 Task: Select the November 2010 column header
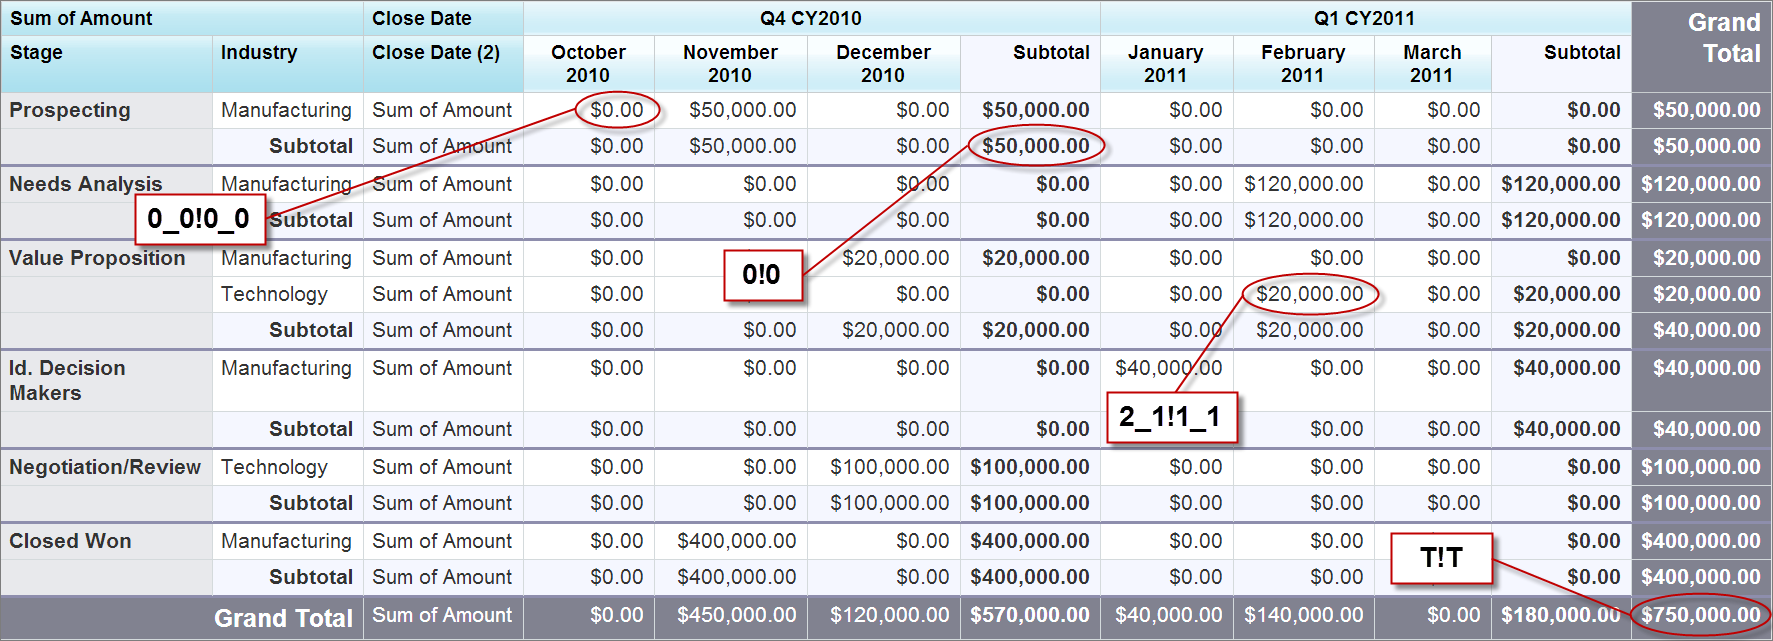tap(730, 63)
